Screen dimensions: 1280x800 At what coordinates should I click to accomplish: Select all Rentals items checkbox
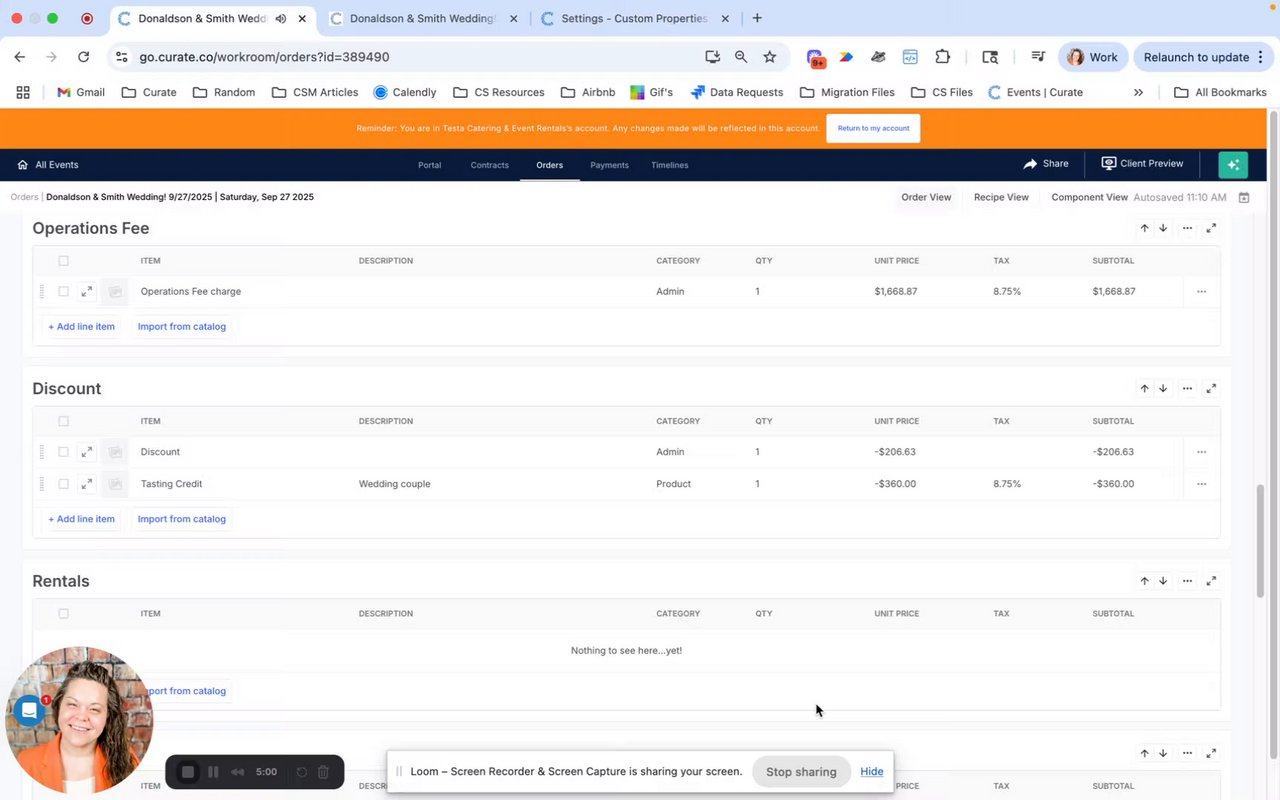[x=63, y=614]
